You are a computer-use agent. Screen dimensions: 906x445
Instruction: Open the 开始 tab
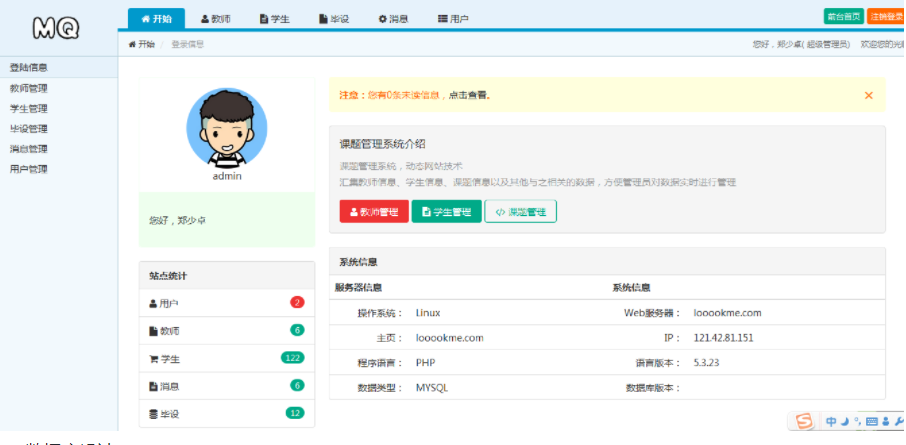pyautogui.click(x=156, y=18)
